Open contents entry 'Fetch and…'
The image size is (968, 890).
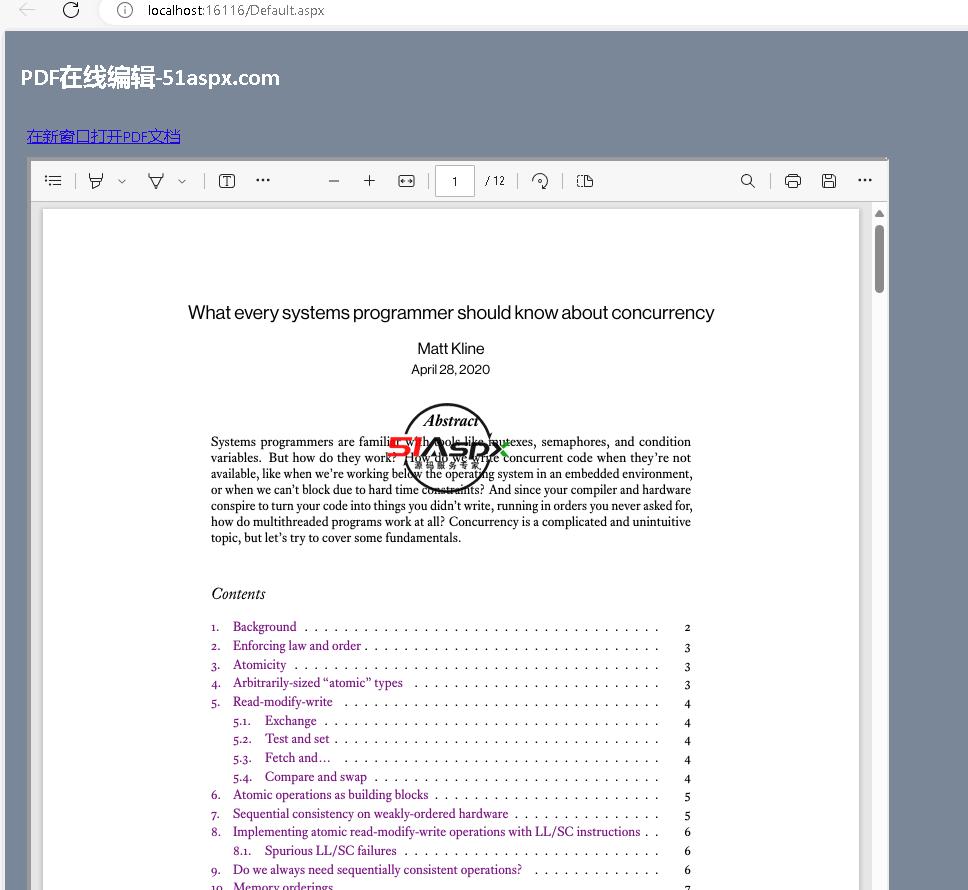298,758
